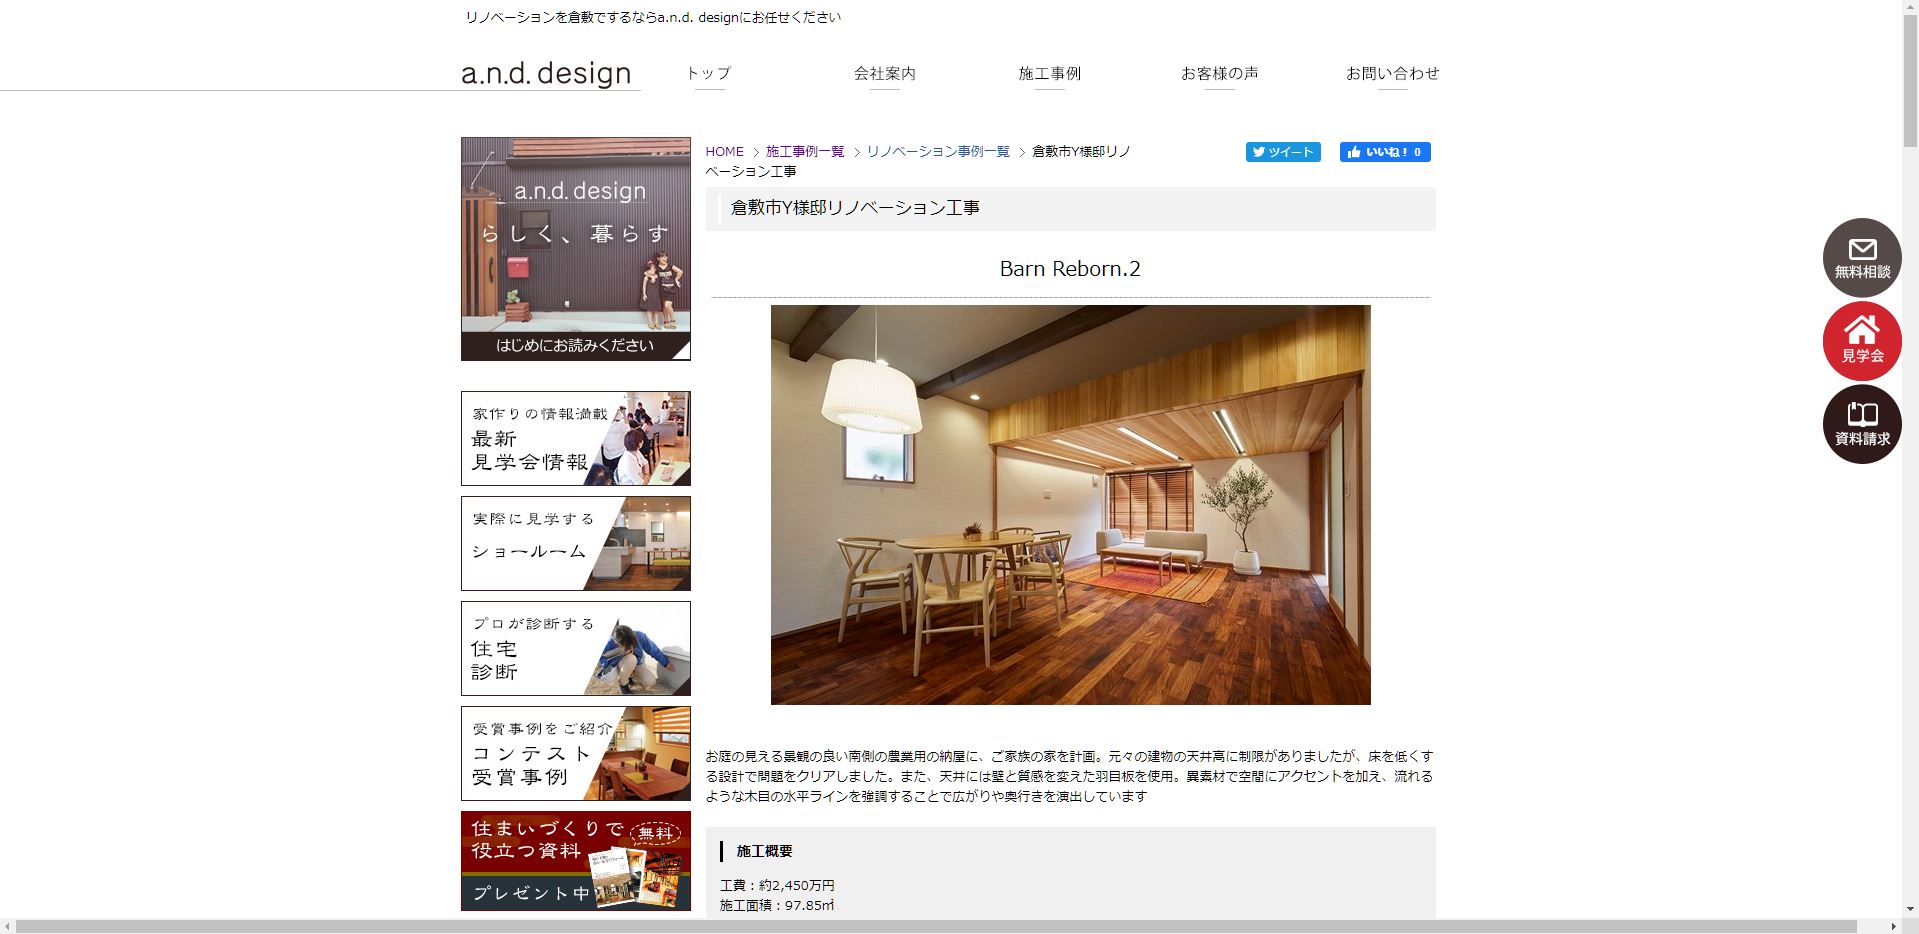Click the Barn Reborn.2 title text

click(1070, 268)
